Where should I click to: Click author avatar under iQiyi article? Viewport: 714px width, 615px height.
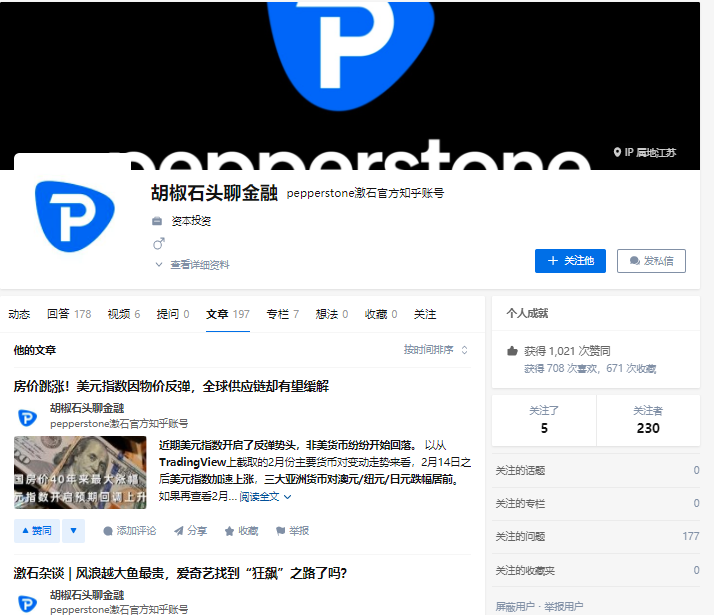click(27, 603)
